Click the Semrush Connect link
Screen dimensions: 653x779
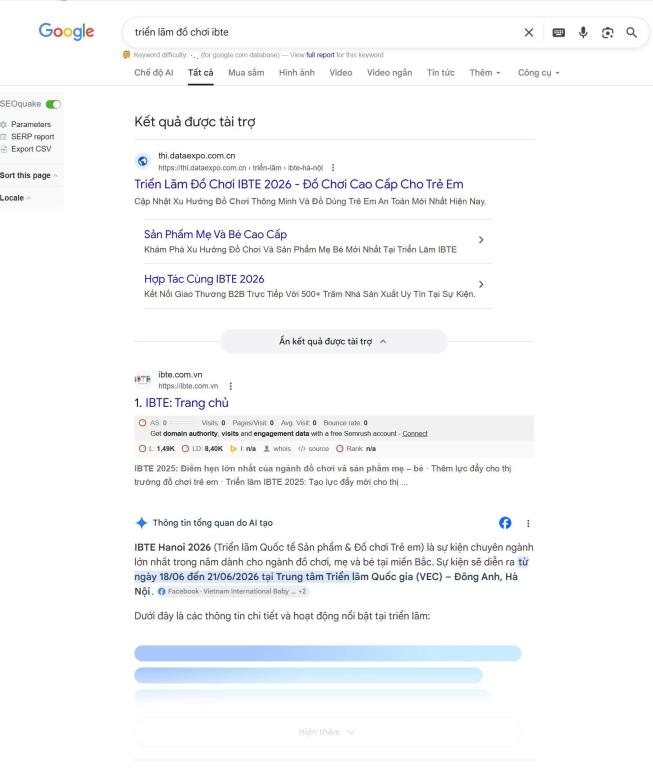414,434
